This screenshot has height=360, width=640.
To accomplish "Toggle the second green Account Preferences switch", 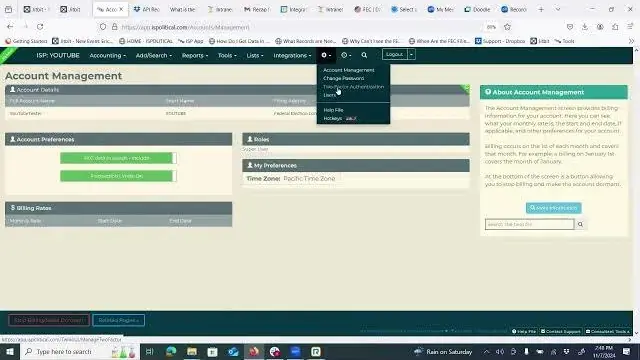I will (x=118, y=176).
